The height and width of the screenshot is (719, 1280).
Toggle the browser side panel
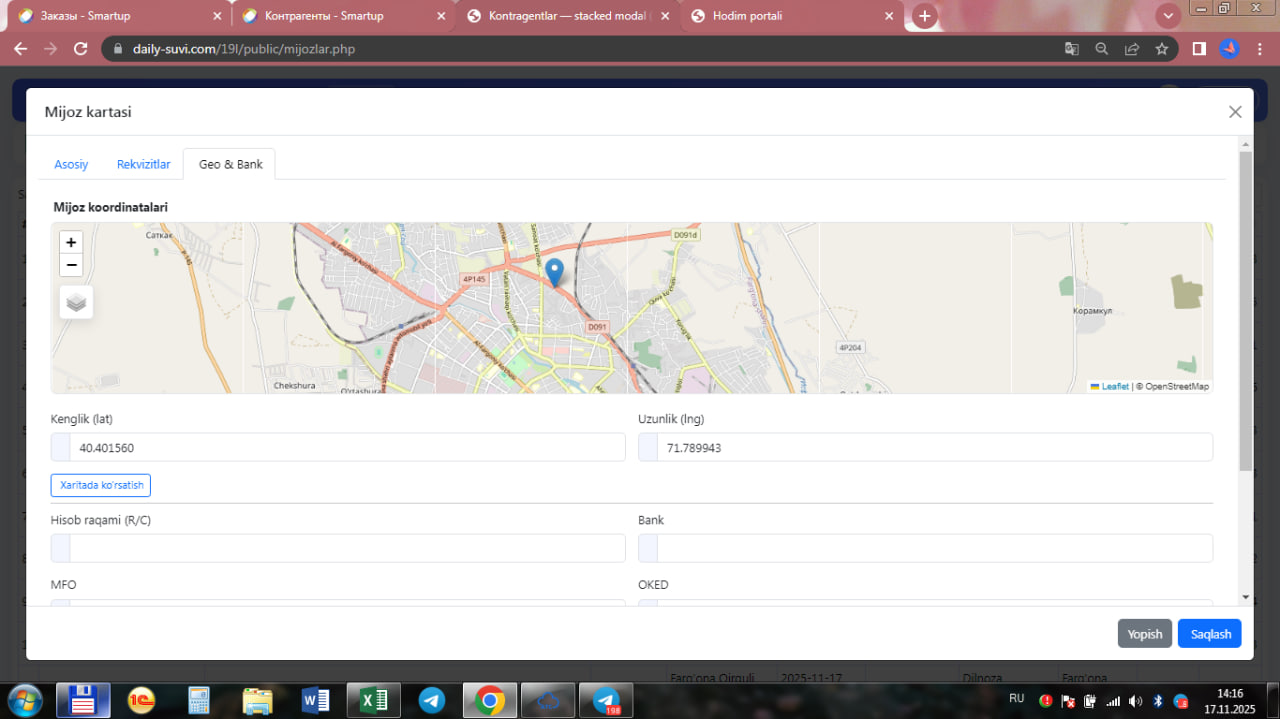tap(1199, 48)
